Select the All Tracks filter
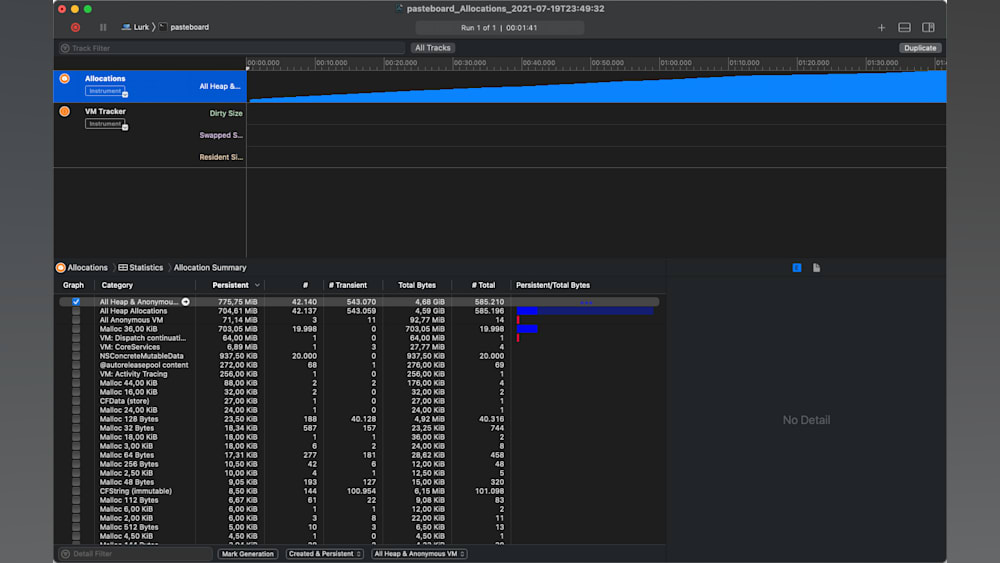This screenshot has height=563, width=1000. coord(432,48)
